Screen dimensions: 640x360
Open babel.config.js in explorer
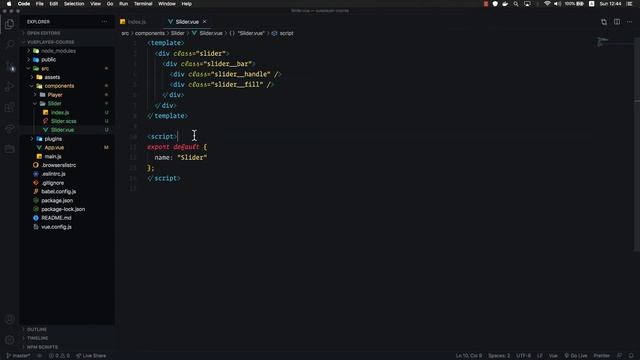tap(58, 191)
